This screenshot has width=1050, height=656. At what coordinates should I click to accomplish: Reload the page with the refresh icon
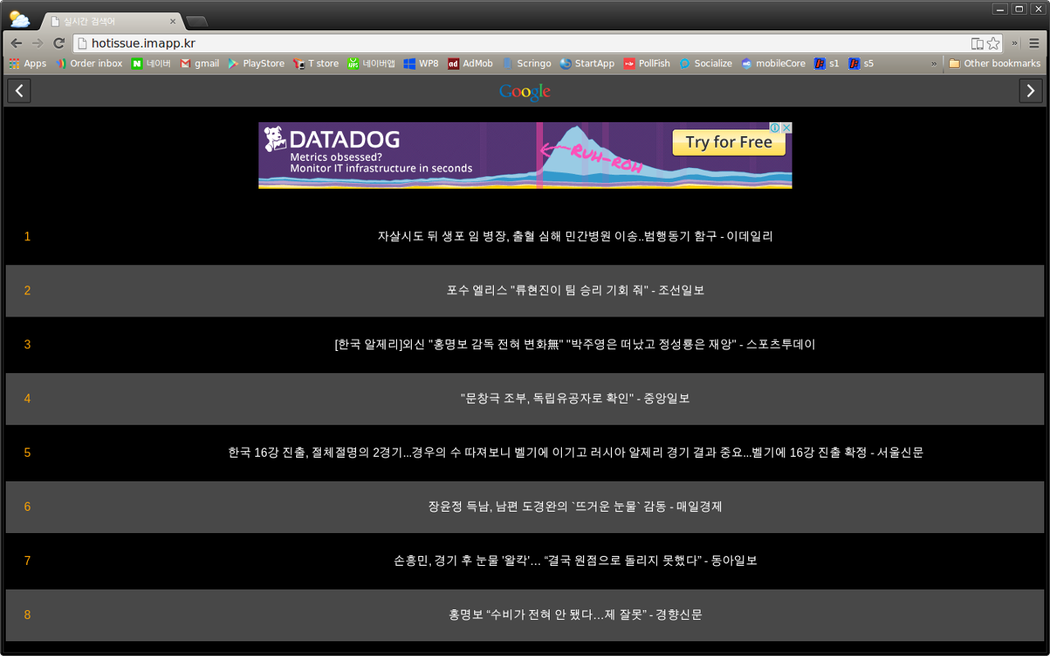click(x=59, y=43)
